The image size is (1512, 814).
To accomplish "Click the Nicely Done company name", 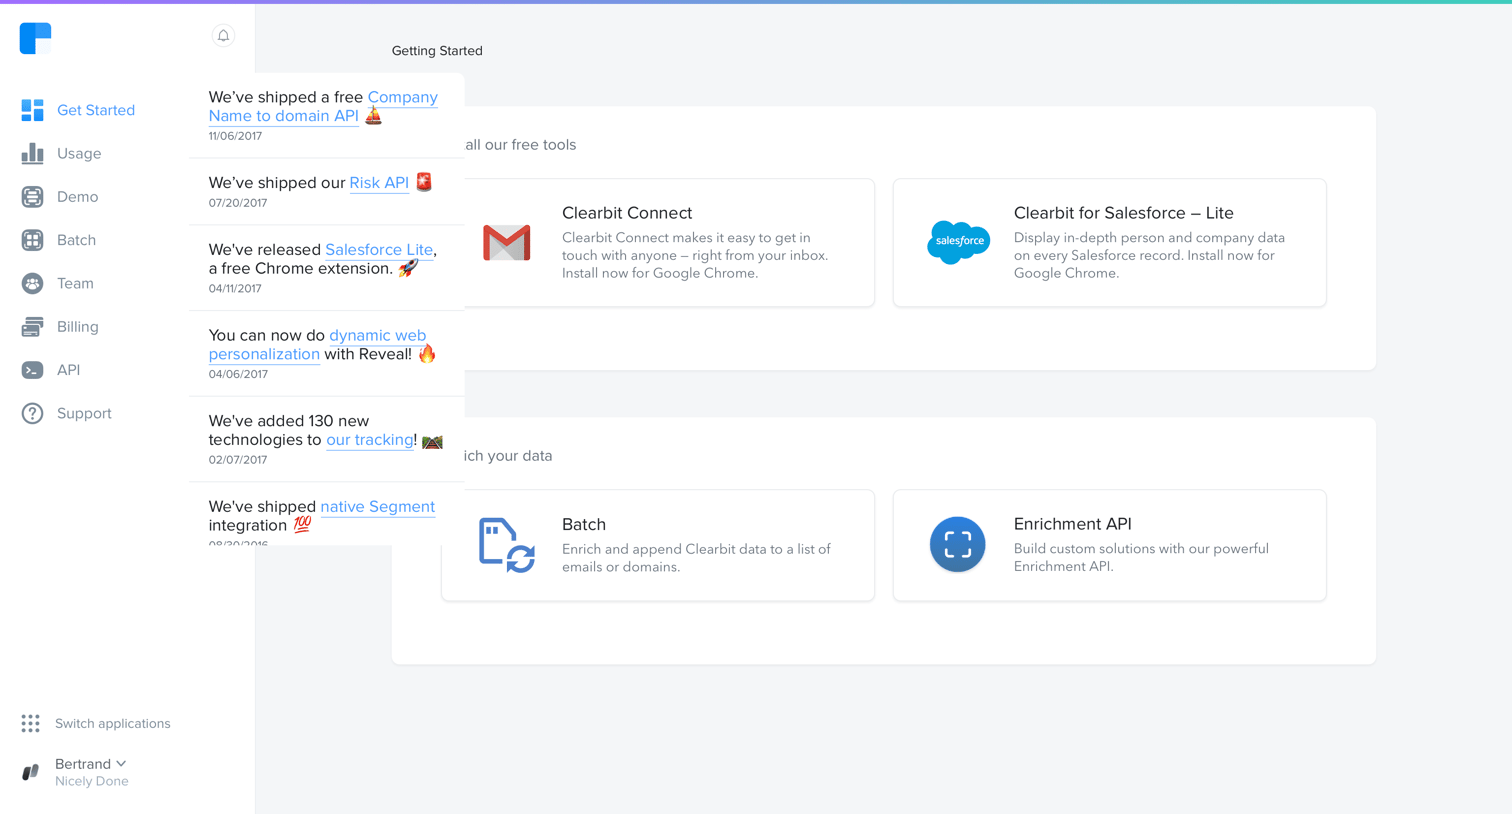I will 92,781.
